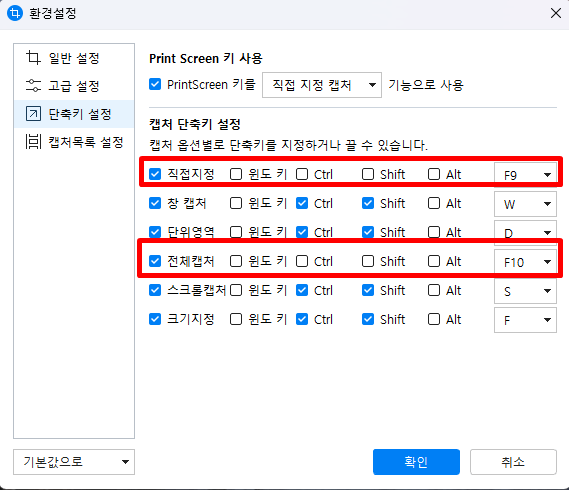Uncheck the 전체캡처 shortcut checkbox
Image resolution: width=569 pixels, height=490 pixels.
tap(155, 261)
